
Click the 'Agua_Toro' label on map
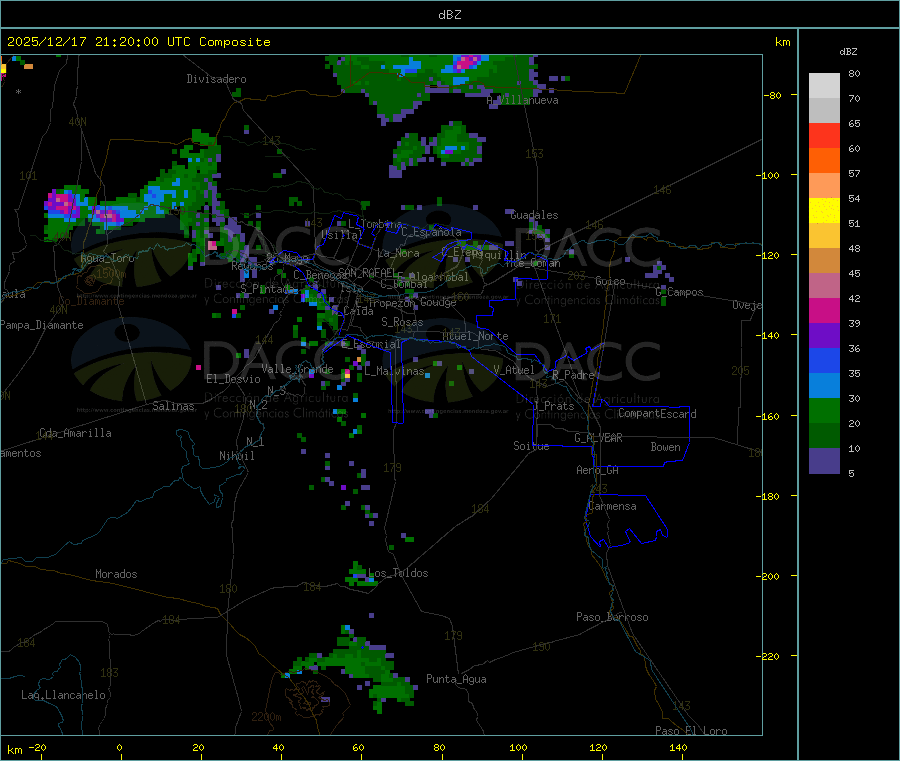[x=107, y=258]
